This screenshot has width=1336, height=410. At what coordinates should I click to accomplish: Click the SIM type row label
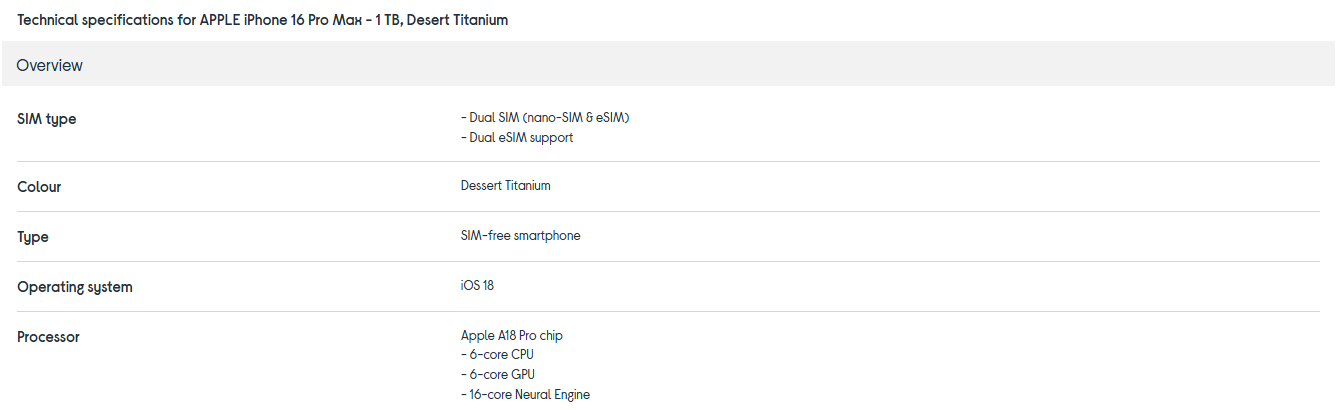(47, 119)
